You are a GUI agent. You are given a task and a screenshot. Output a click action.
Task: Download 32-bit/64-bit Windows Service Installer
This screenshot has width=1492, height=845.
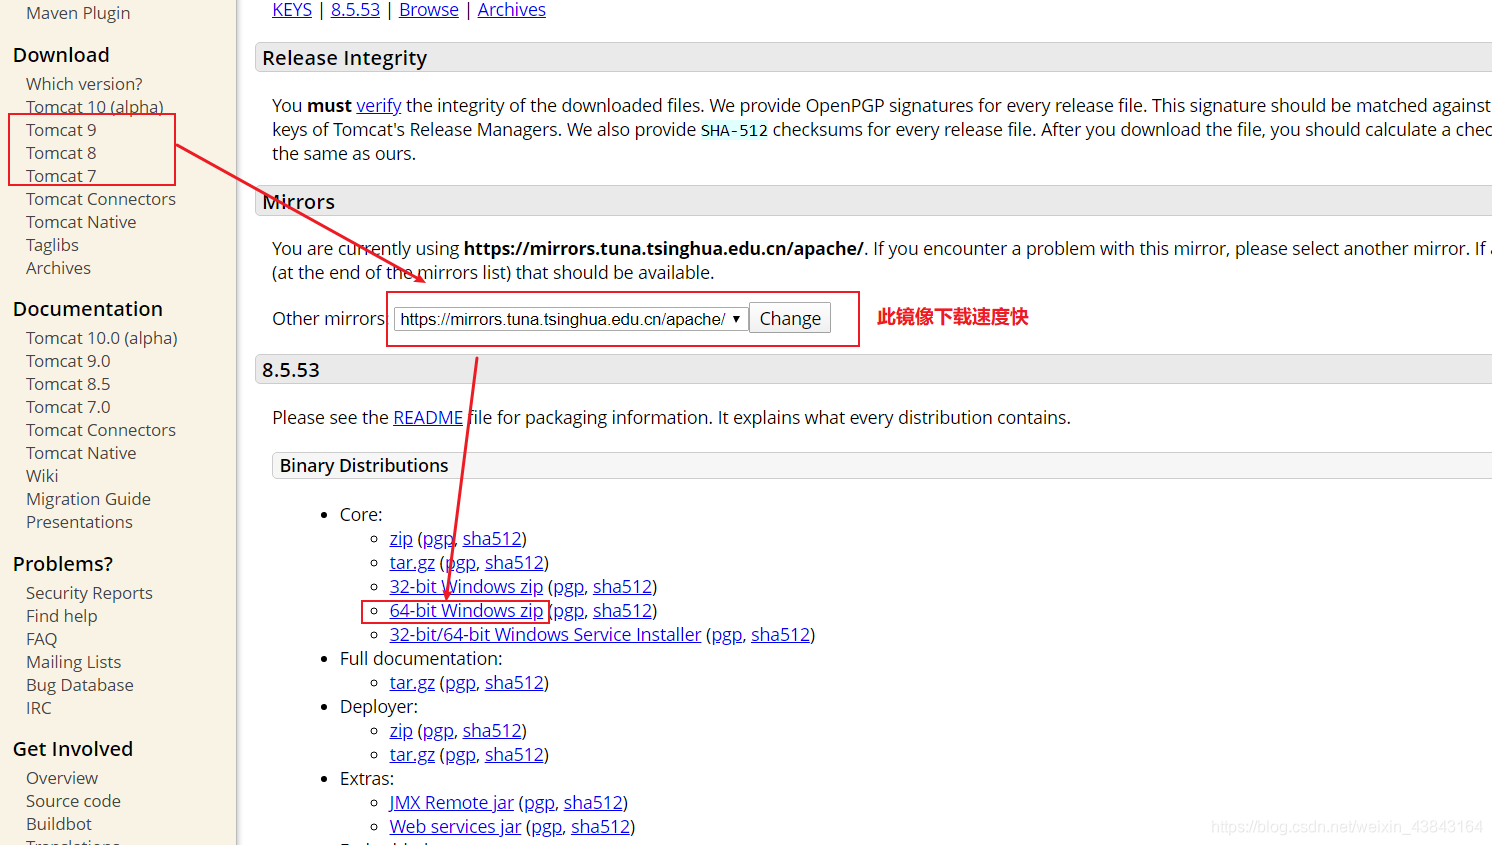(x=545, y=635)
